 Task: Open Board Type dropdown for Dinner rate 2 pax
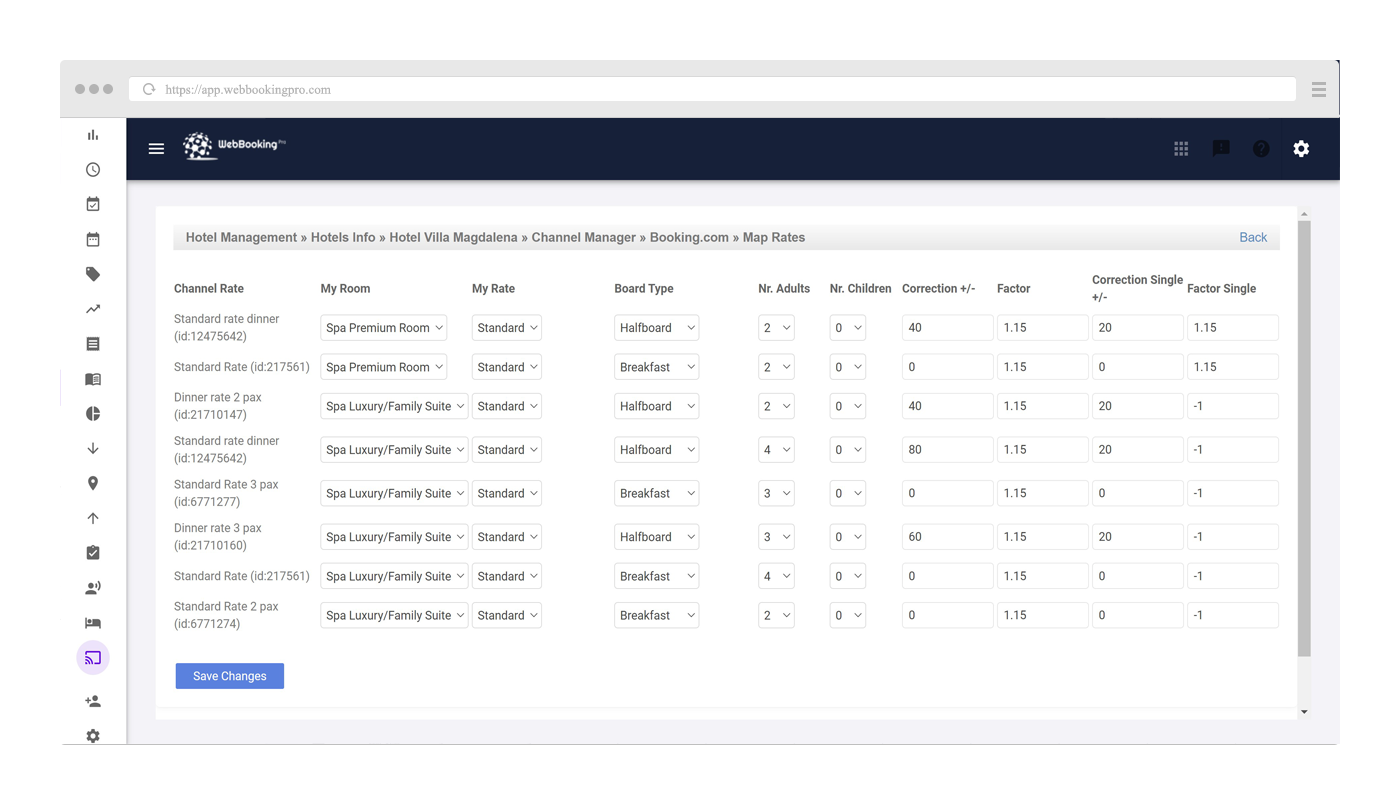click(656, 406)
